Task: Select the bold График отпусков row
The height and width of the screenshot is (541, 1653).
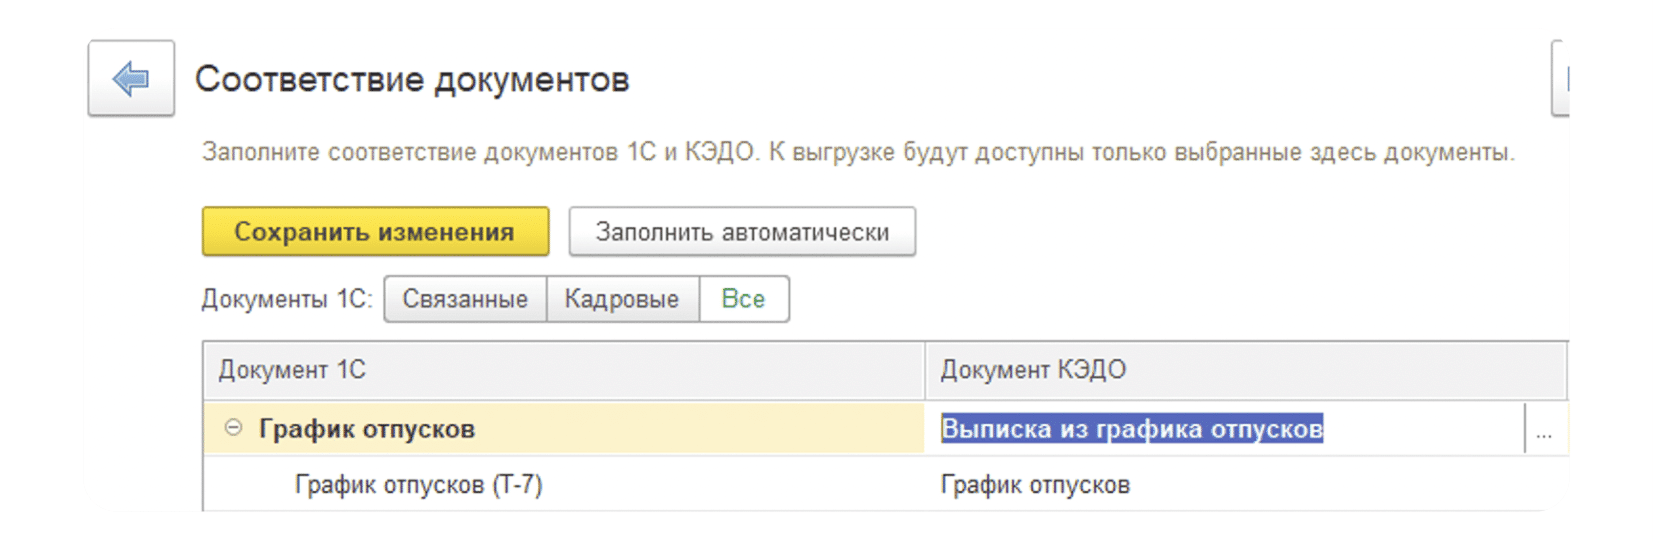Action: [x=560, y=429]
